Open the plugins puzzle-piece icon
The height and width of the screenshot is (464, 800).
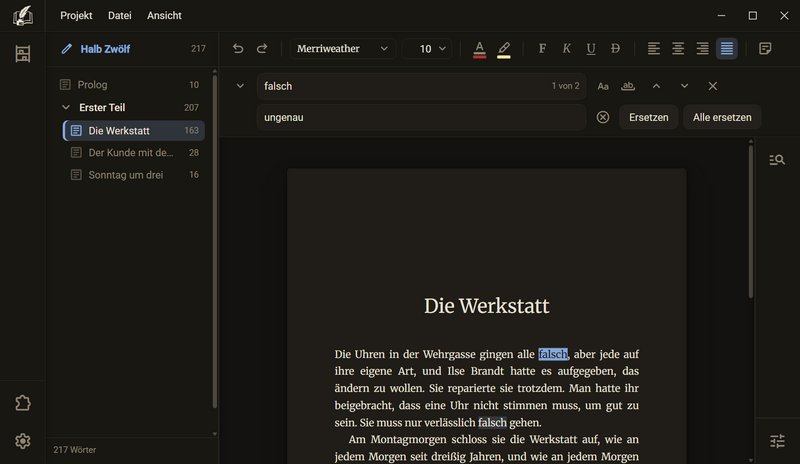(x=22, y=403)
